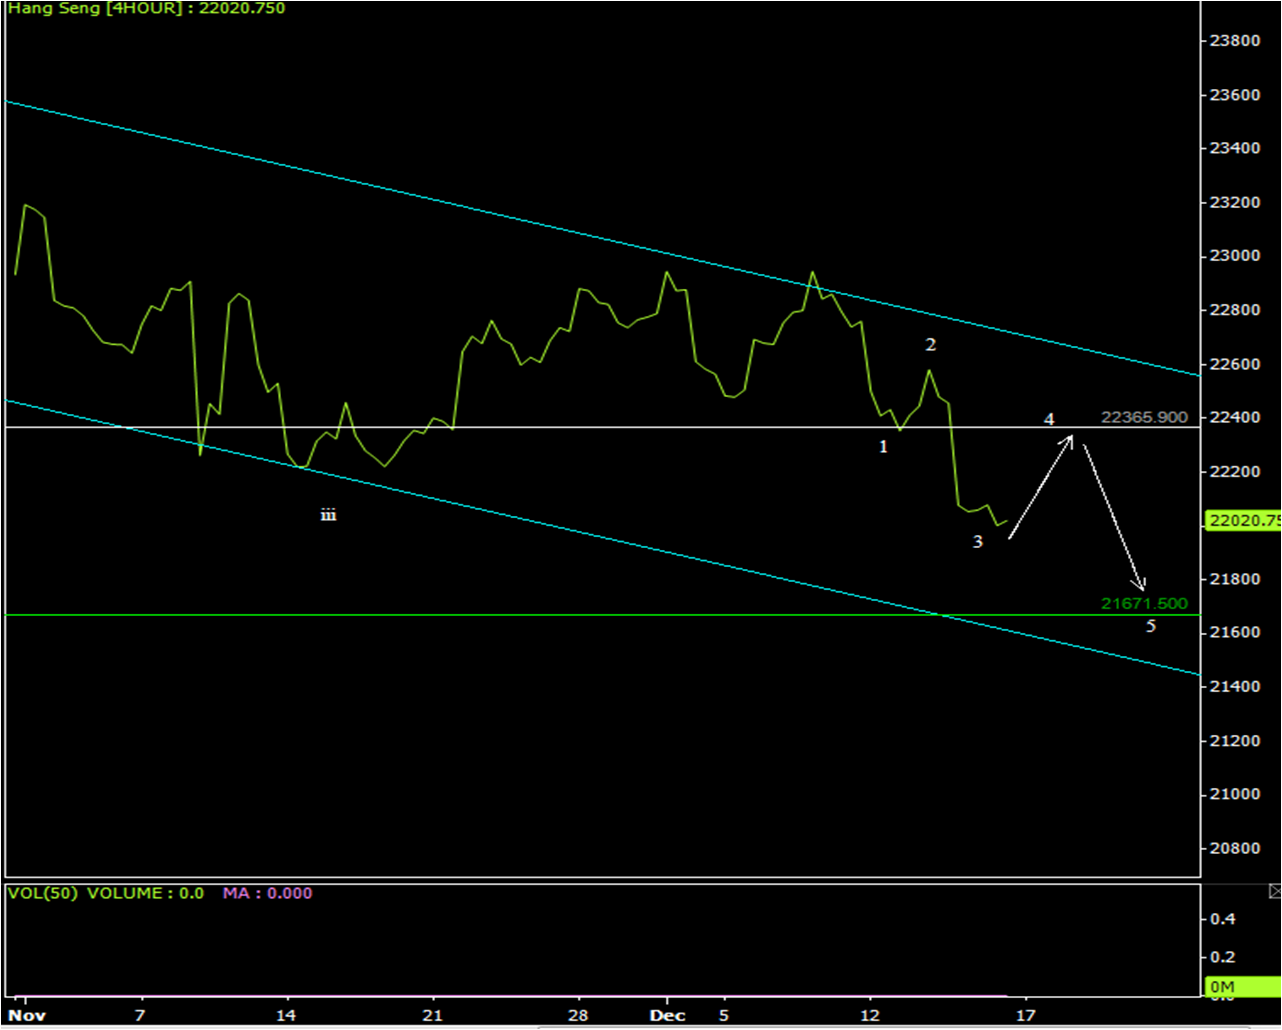Click the 21671.500 target level label

tap(1144, 603)
